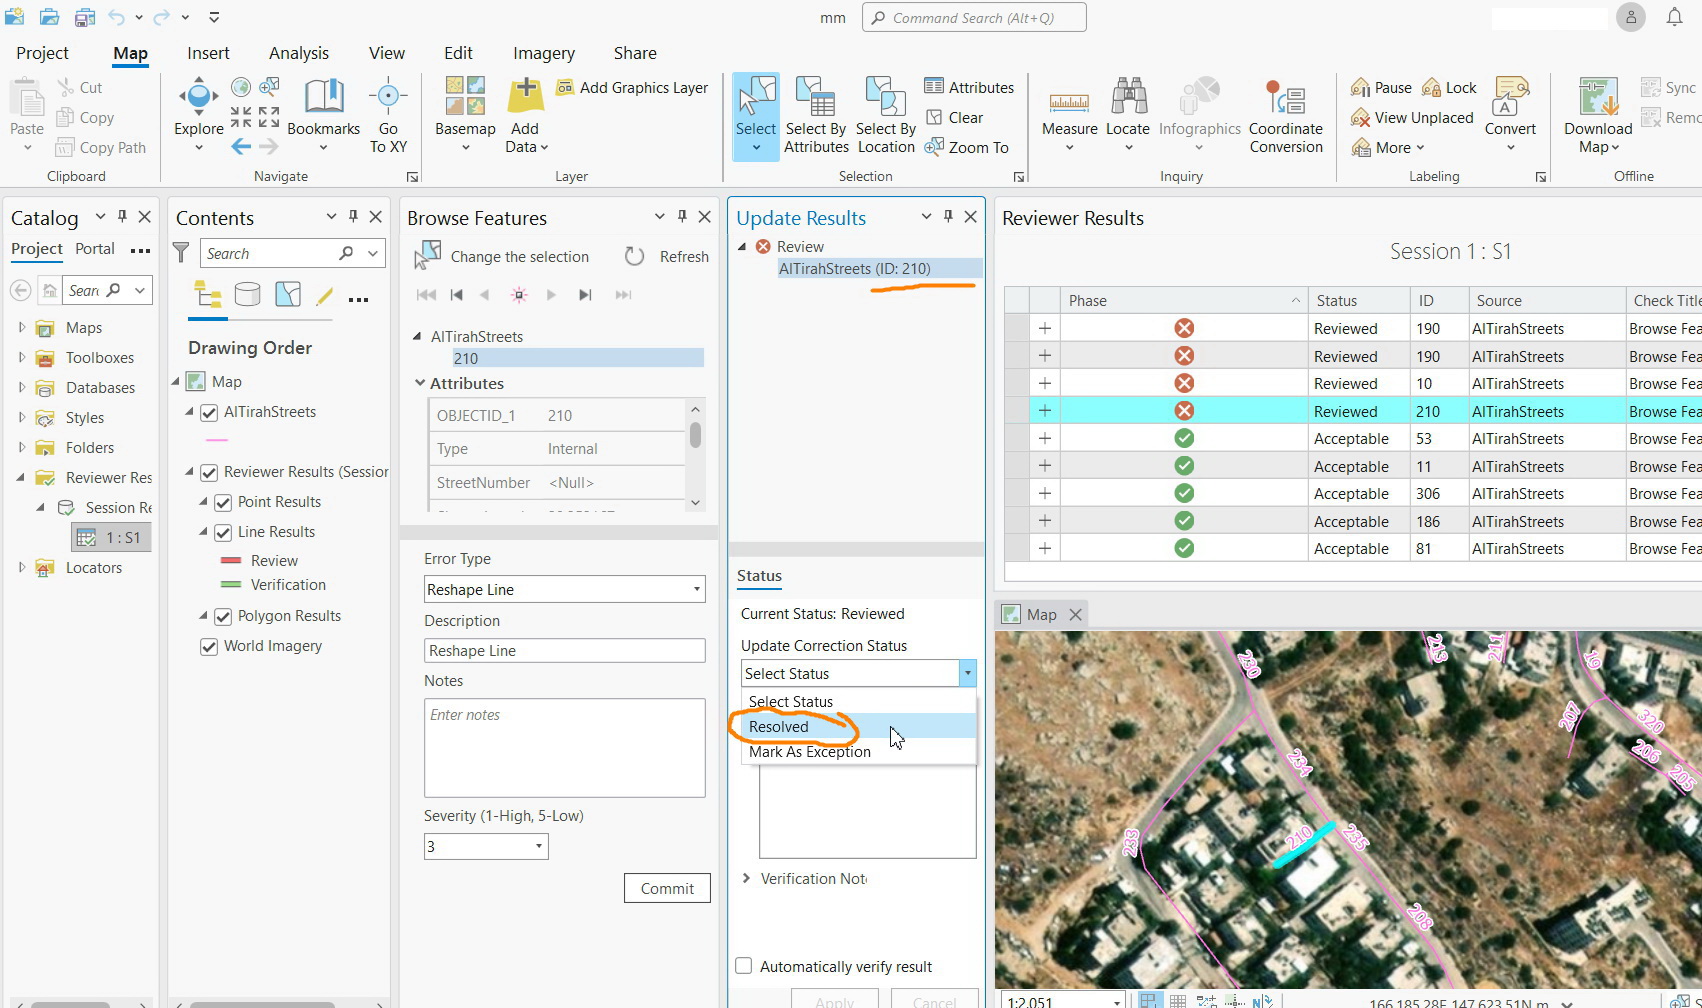Image resolution: width=1702 pixels, height=1008 pixels.
Task: Switch to the Imagery ribbon tab
Action: [x=543, y=53]
